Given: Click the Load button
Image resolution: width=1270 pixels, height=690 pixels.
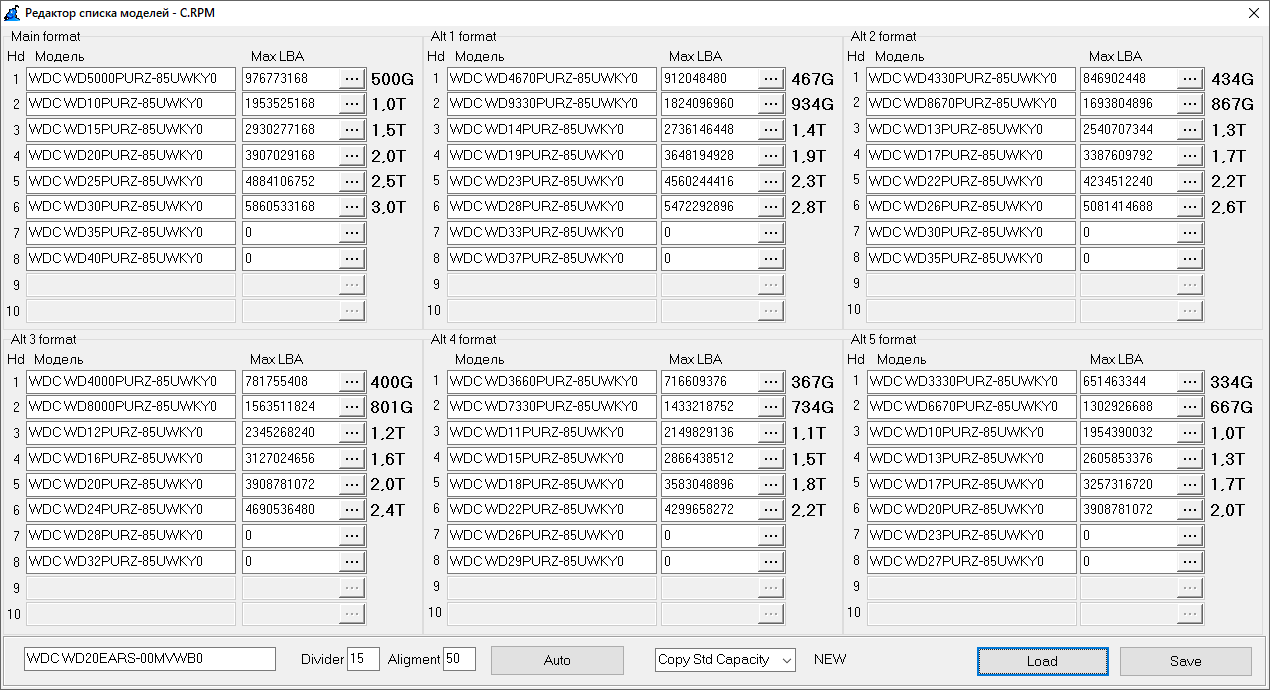Looking at the screenshot, I should coord(1042,661).
